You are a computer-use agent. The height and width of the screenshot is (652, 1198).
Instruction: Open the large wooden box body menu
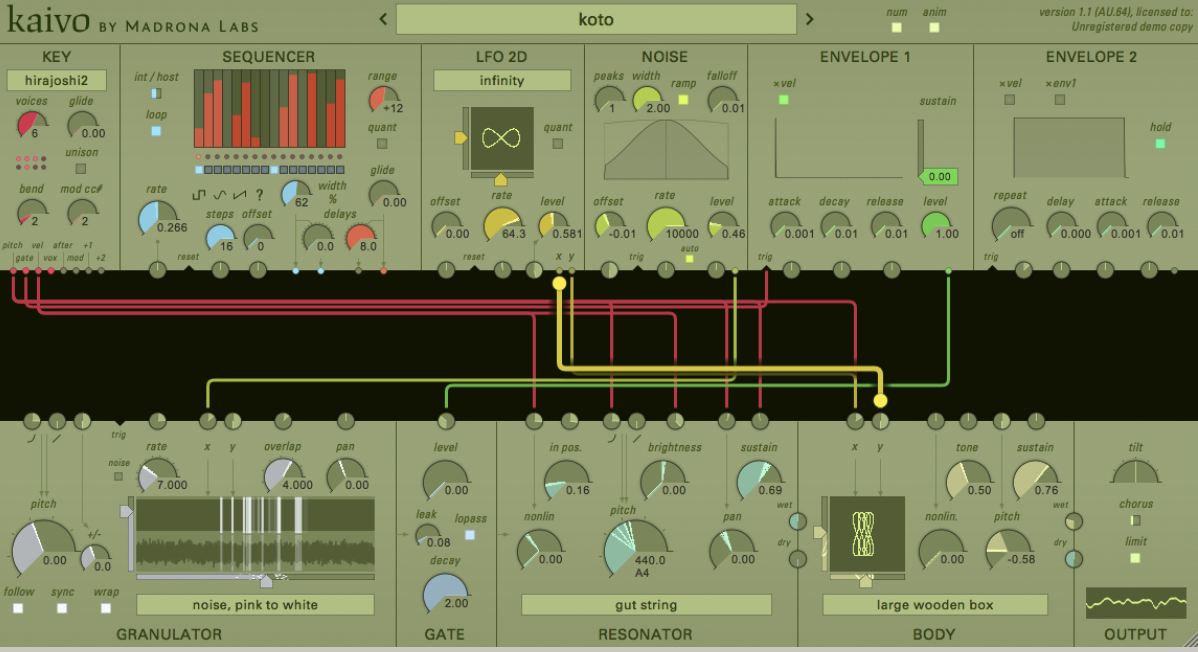click(935, 605)
